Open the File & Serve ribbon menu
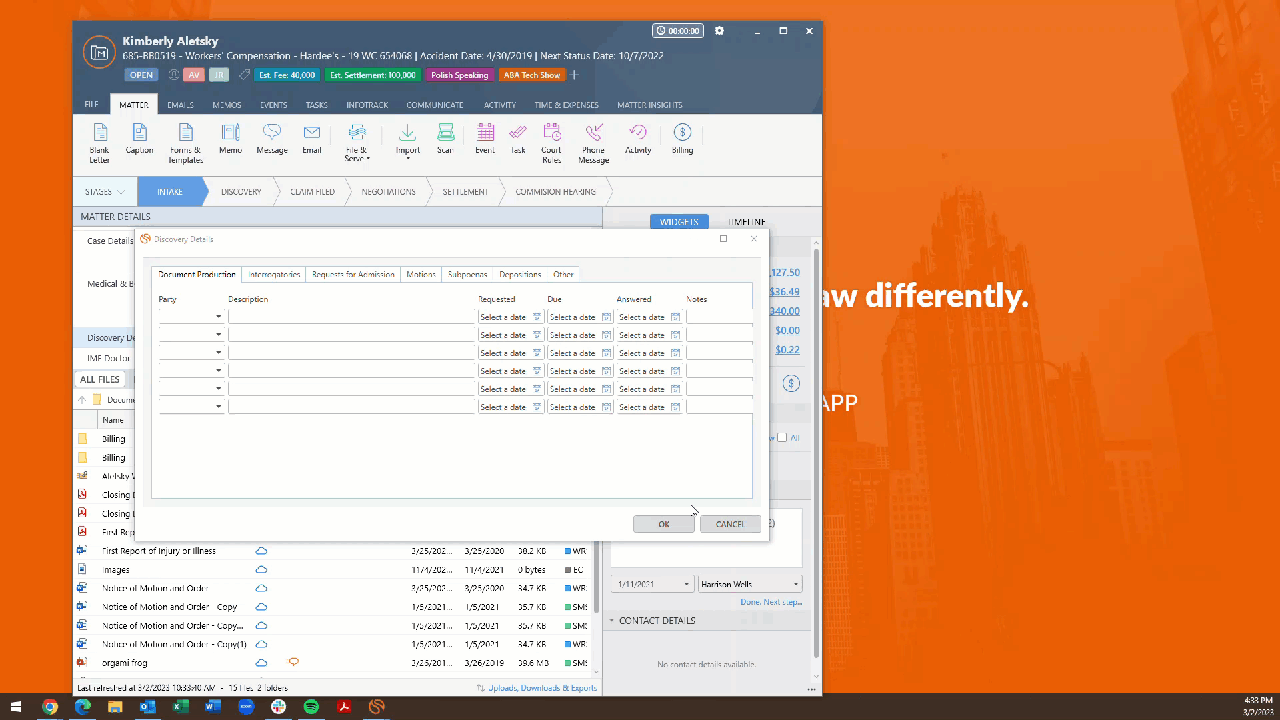Screen dimensions: 1280x720 coord(357,142)
